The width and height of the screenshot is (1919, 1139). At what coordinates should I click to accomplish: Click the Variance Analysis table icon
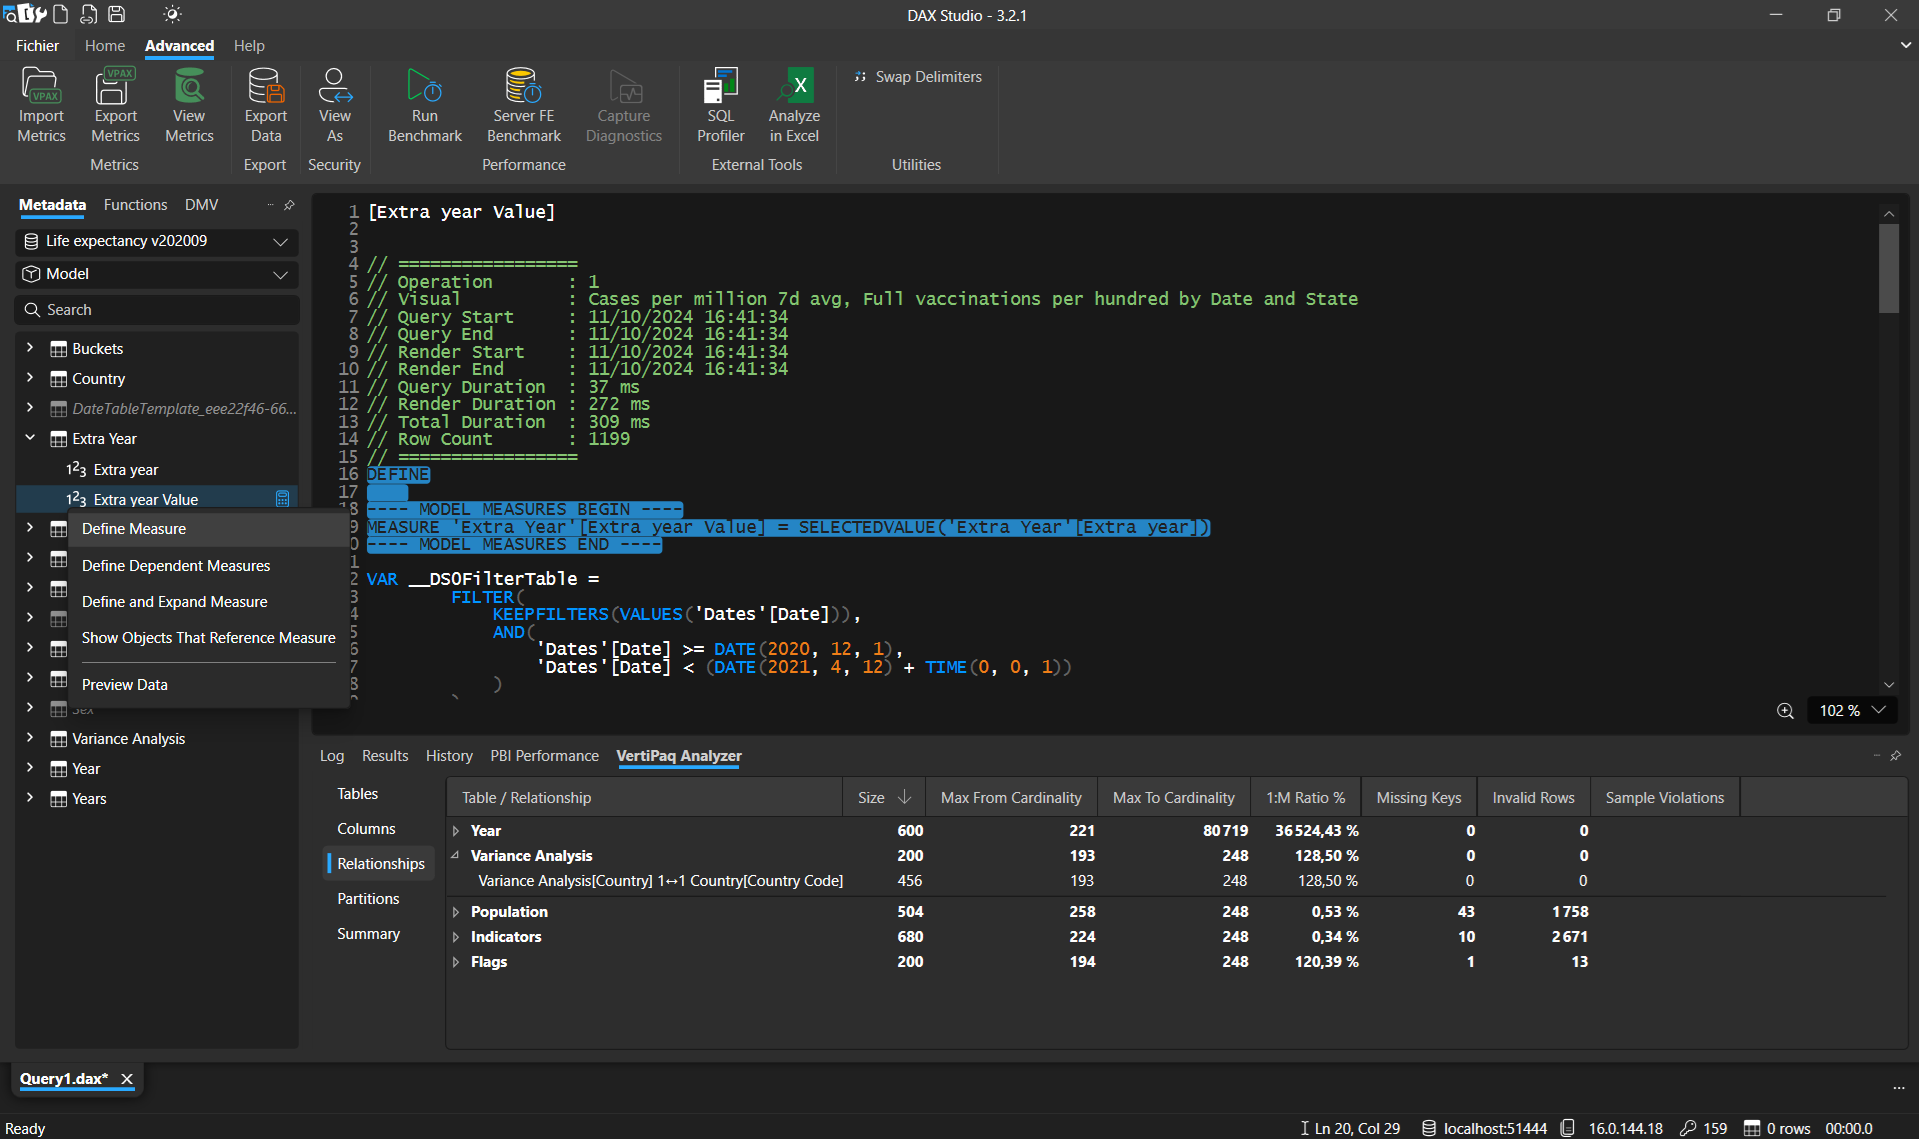[x=59, y=739]
